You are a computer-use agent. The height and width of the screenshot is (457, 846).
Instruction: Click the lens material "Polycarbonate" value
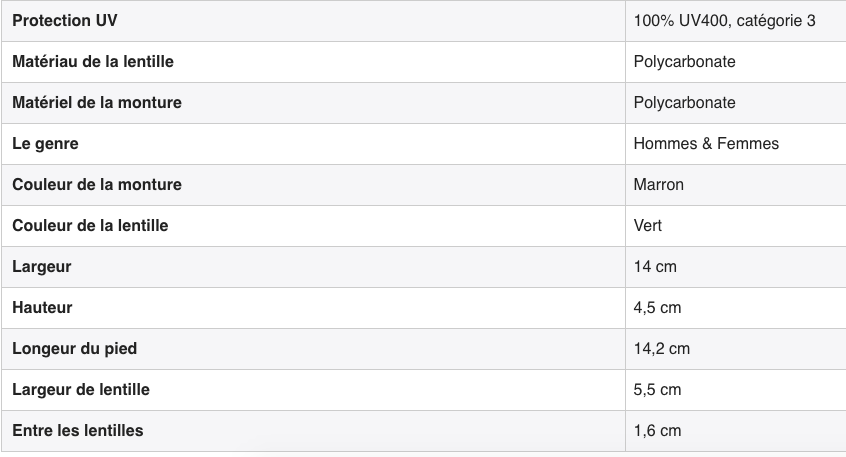click(x=684, y=62)
